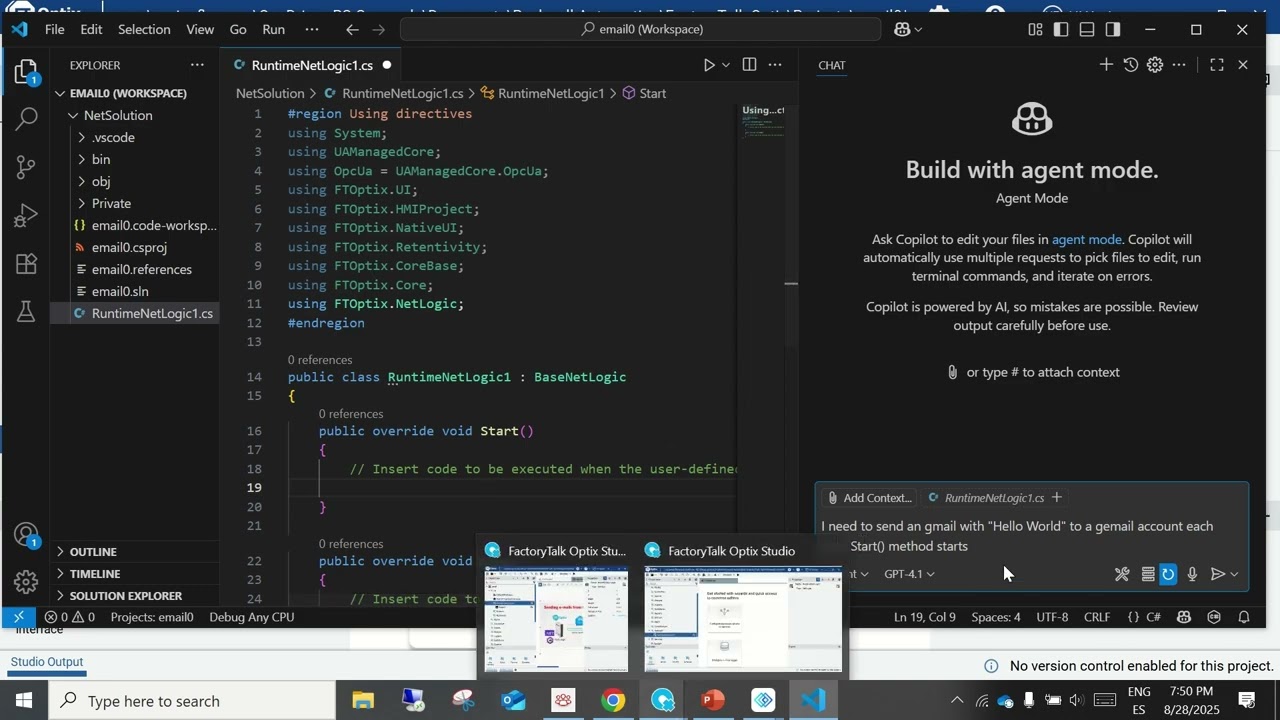Click Windows Start button
The image size is (1280, 720).
point(23,701)
